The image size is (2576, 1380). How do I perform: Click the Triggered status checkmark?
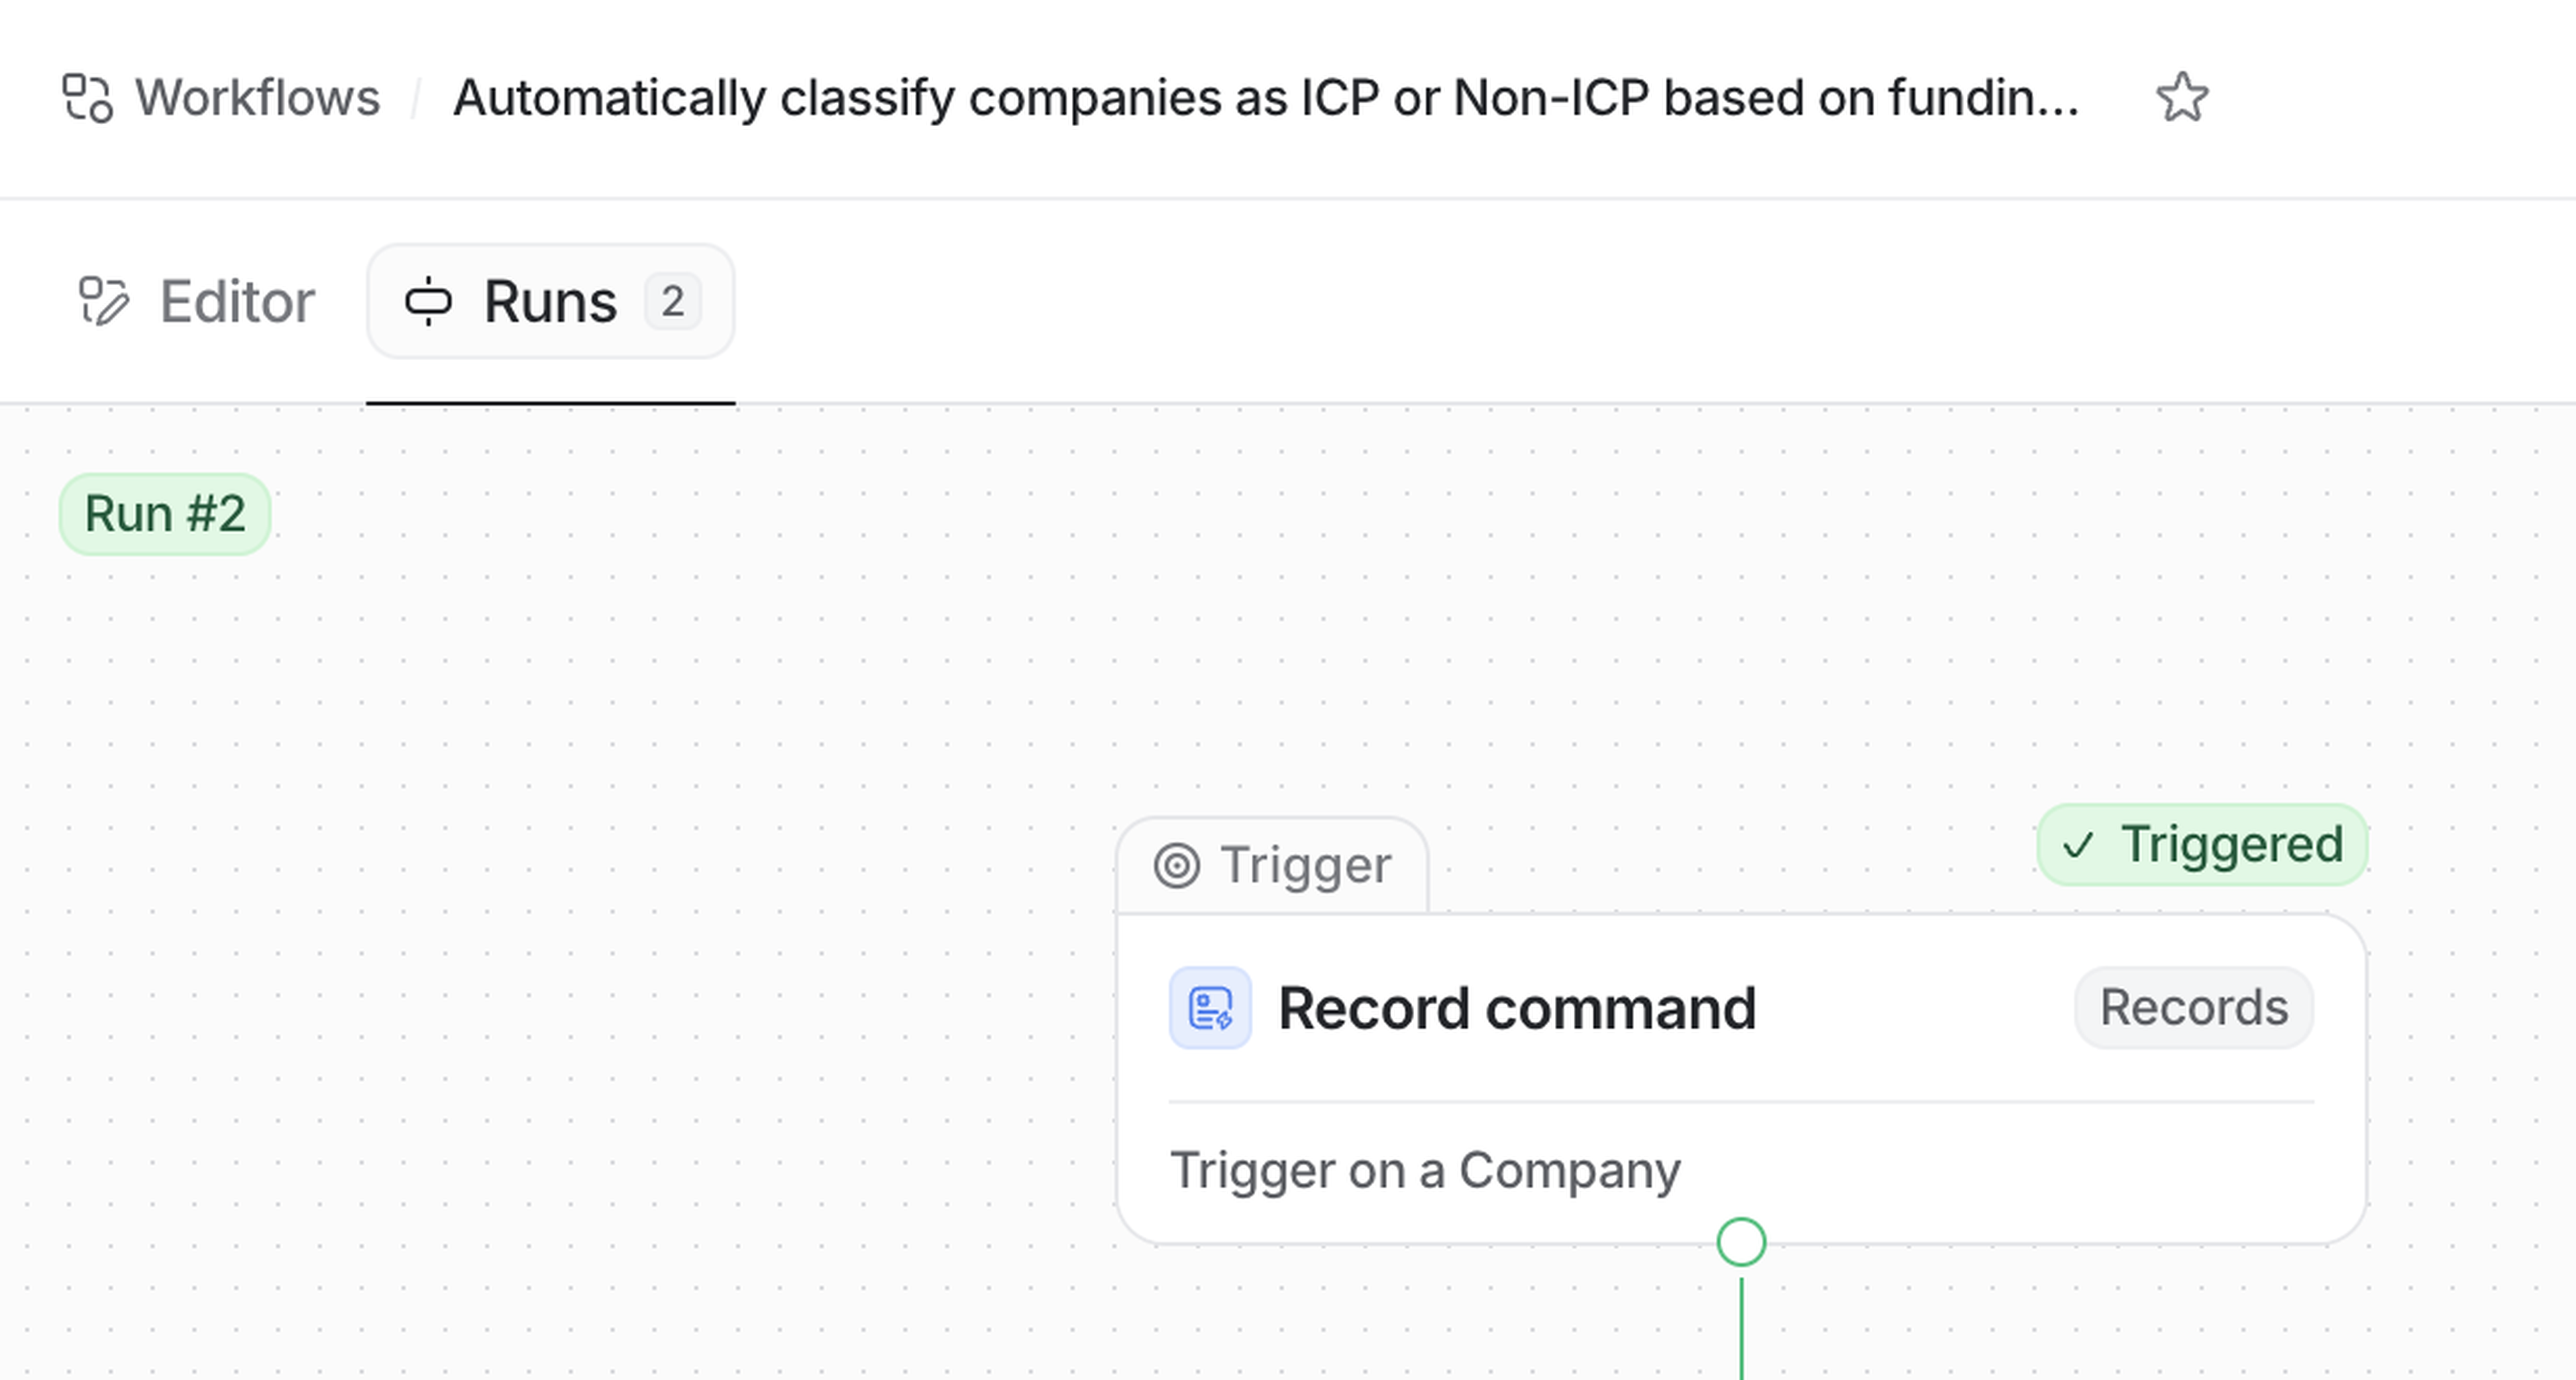2078,845
